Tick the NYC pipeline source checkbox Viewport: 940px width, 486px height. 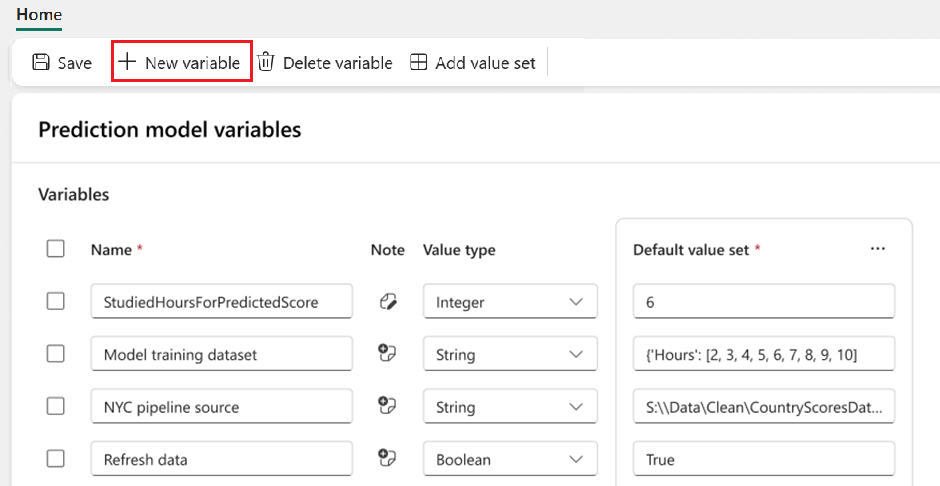coord(56,407)
